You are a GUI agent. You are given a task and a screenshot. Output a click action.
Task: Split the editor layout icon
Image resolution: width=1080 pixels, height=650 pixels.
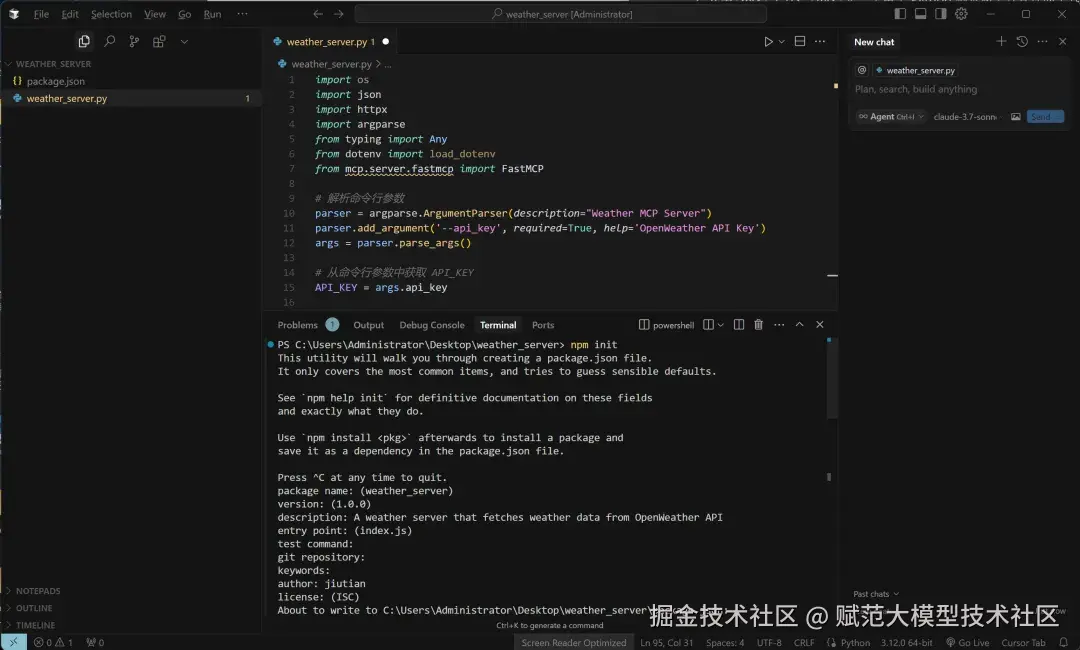[800, 41]
